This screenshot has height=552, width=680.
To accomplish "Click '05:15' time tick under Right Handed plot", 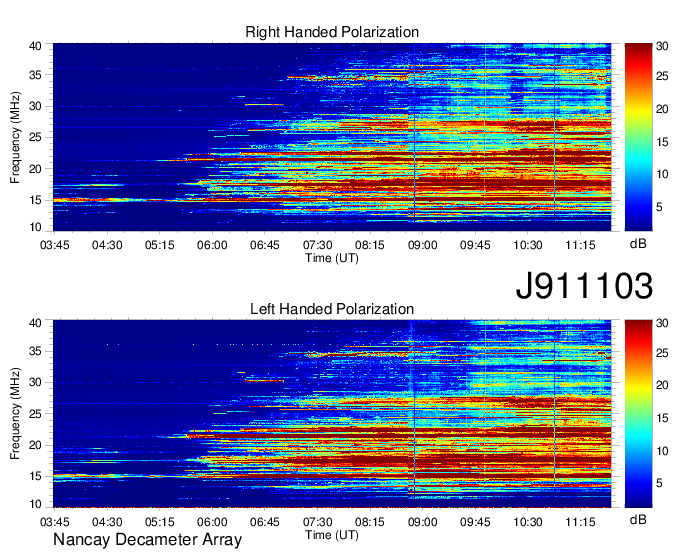I will point(160,245).
